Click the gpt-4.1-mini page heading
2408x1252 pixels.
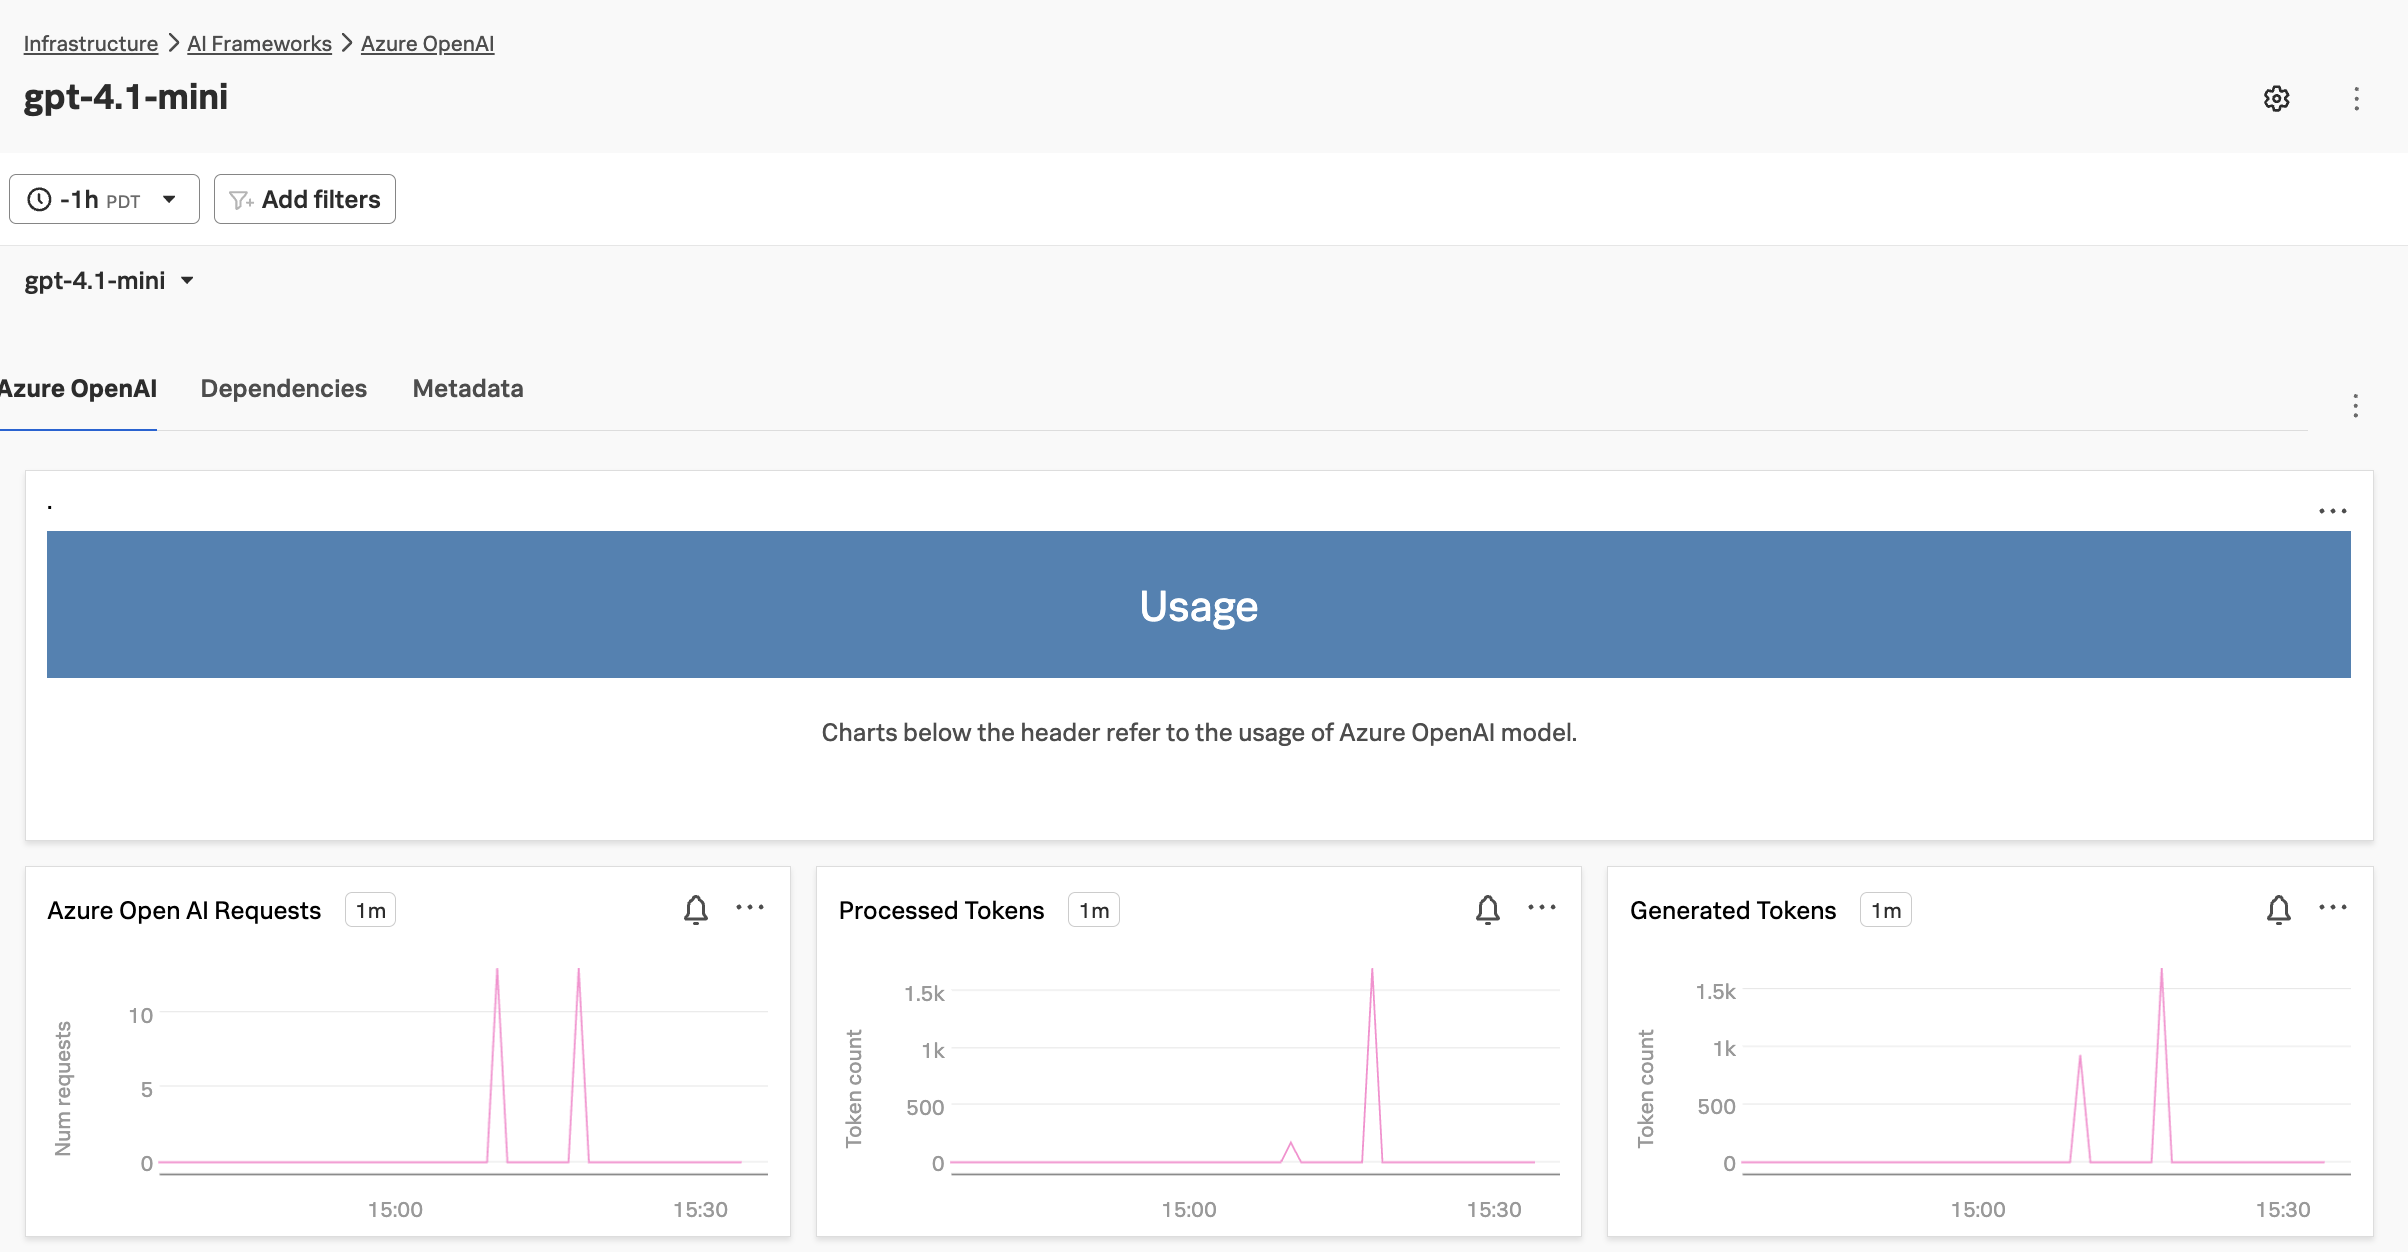tap(126, 97)
